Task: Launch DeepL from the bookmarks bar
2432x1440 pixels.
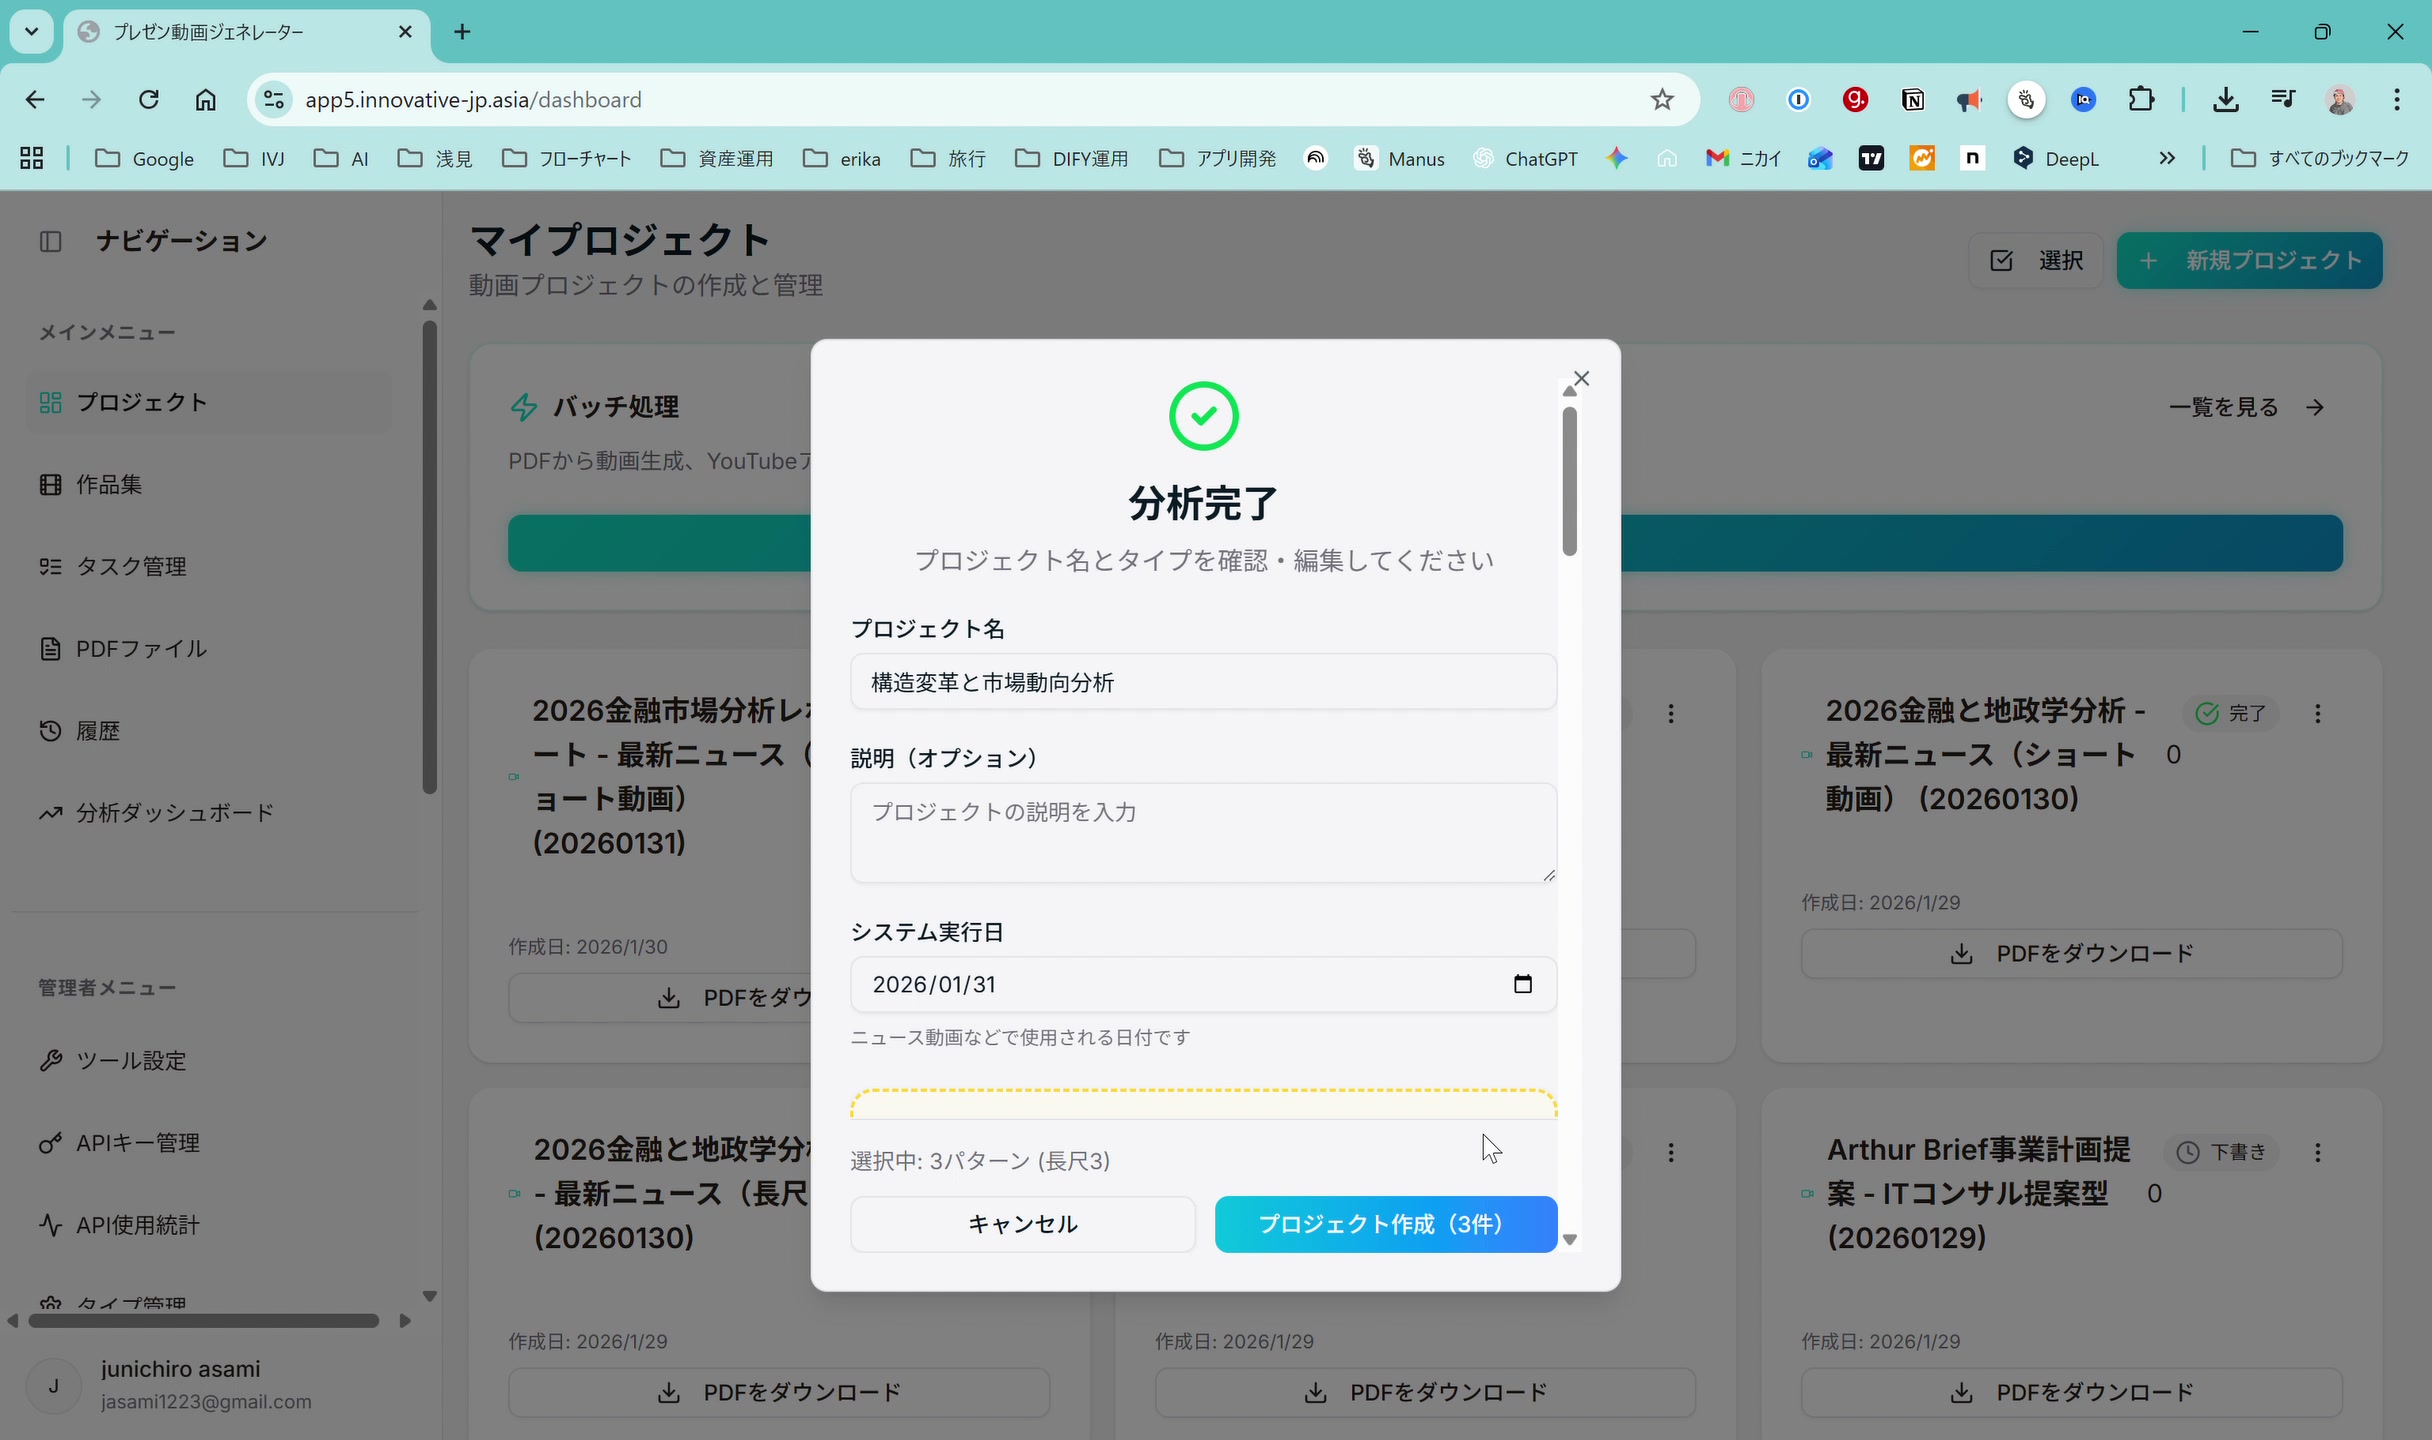Action: 2055,158
